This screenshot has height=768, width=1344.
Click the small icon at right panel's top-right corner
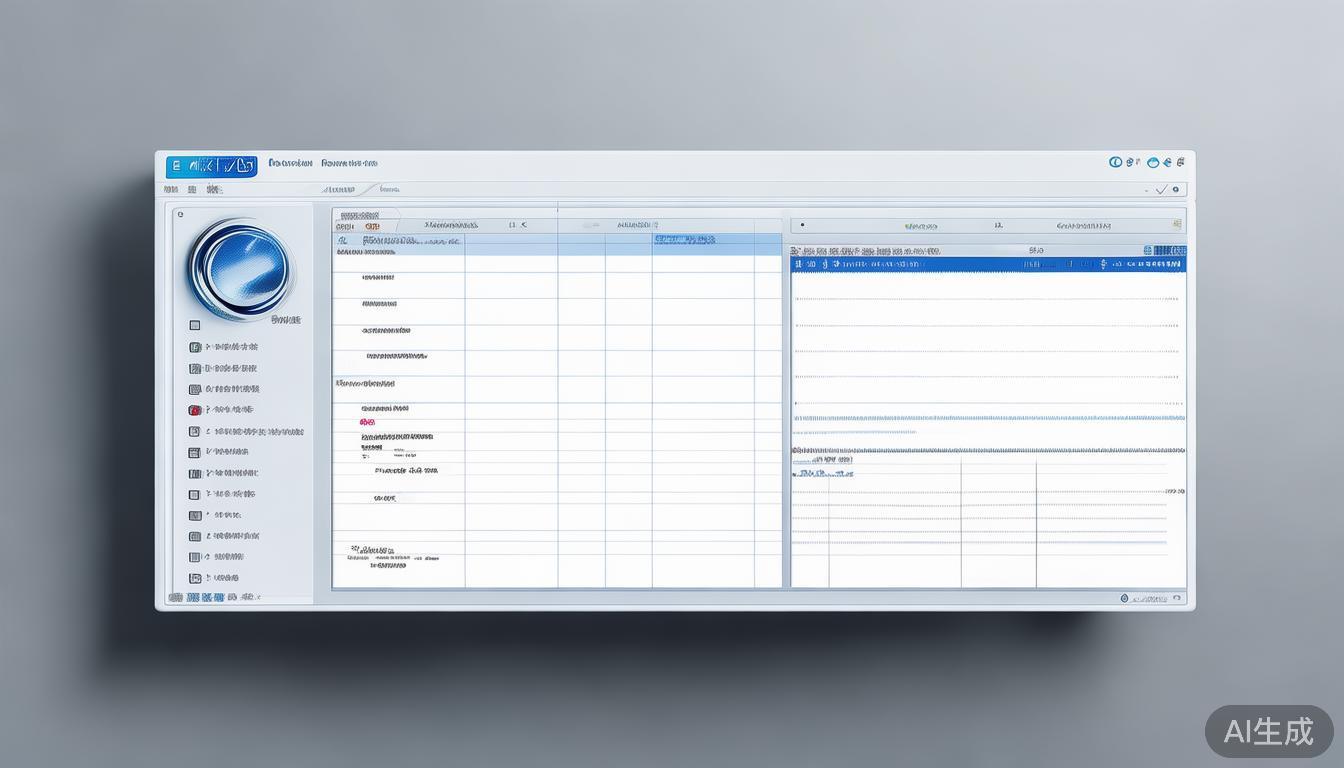click(1177, 225)
